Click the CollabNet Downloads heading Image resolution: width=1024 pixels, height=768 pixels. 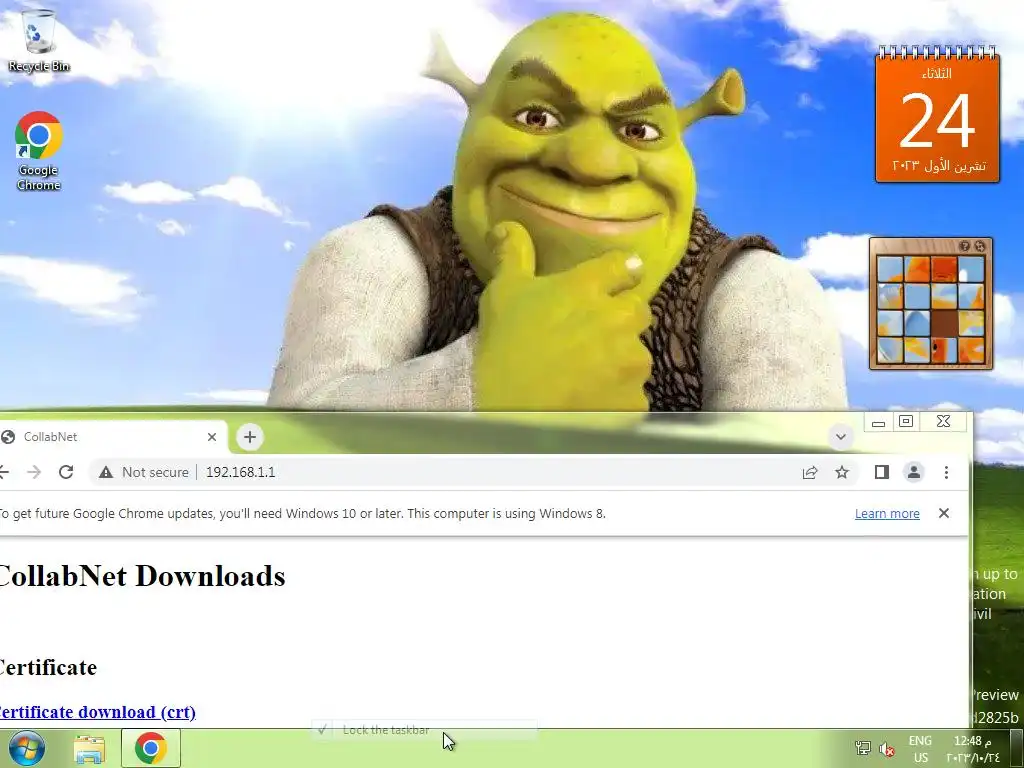[x=141, y=576]
